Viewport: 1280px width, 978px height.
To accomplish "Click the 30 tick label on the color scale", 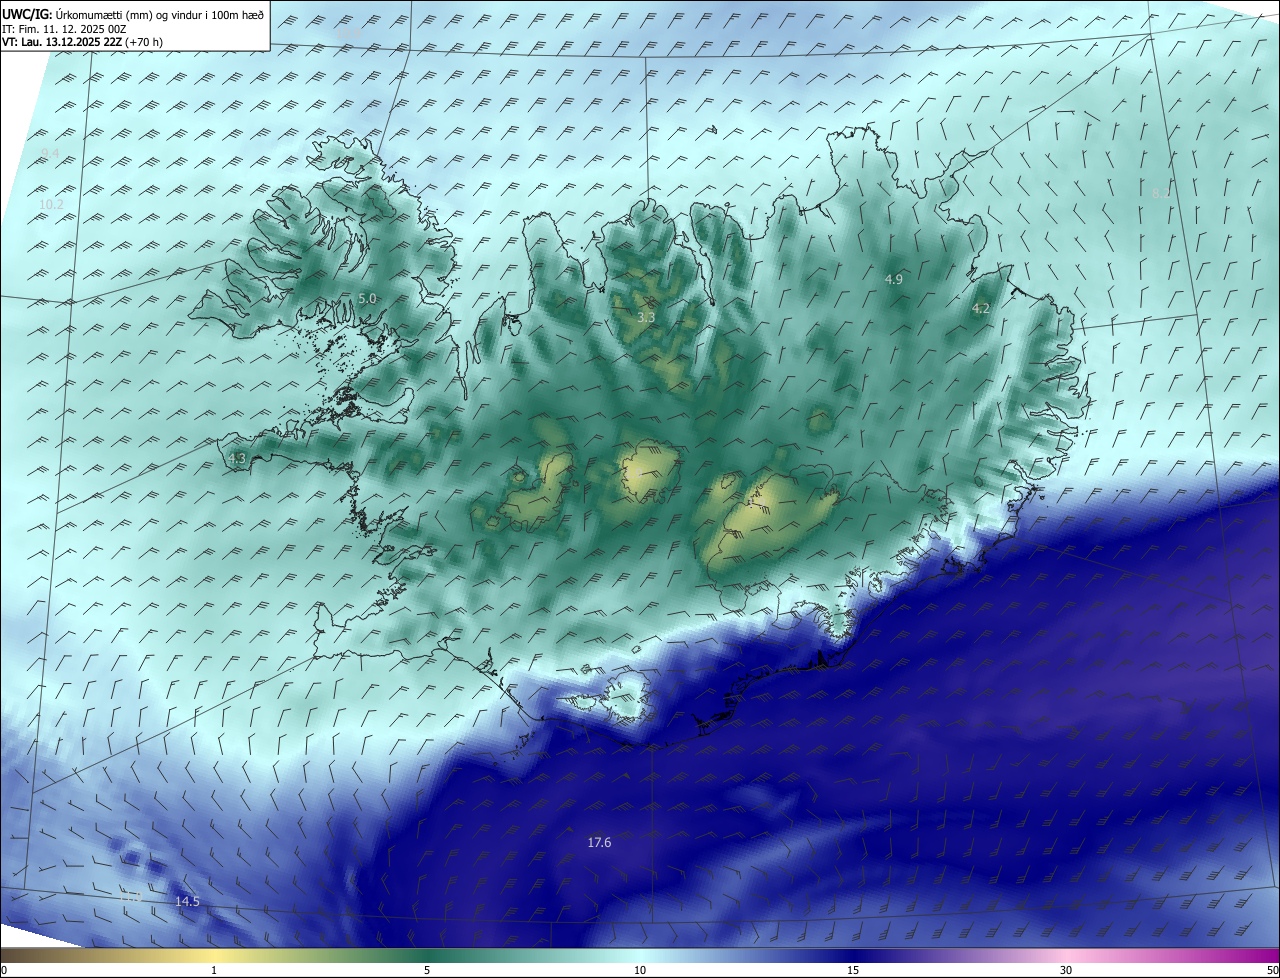I will tap(1066, 970).
